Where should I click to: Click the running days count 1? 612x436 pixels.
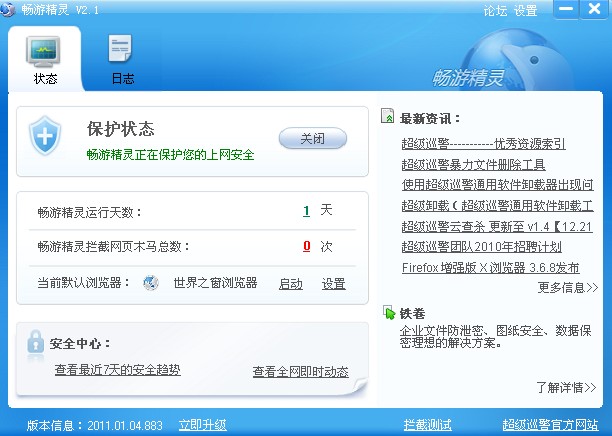click(x=306, y=211)
